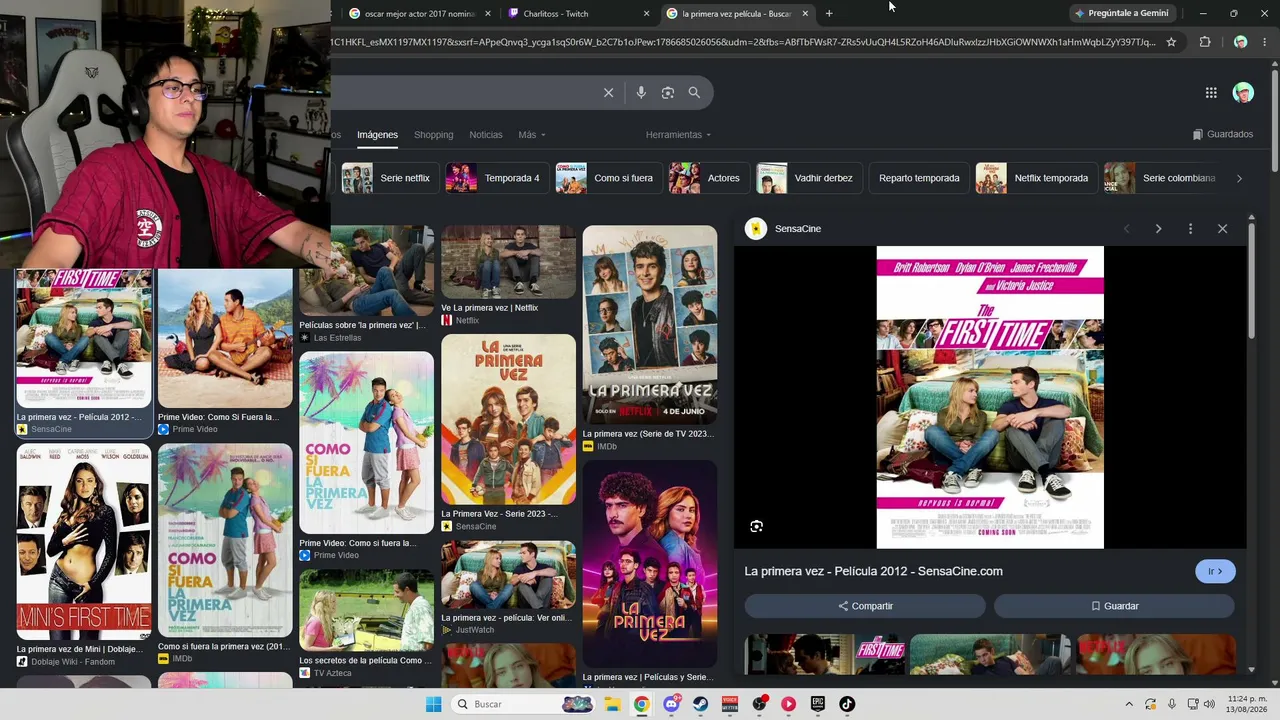Open the Herramientas tools dropdown
This screenshot has width=1280, height=720.
[x=679, y=135]
